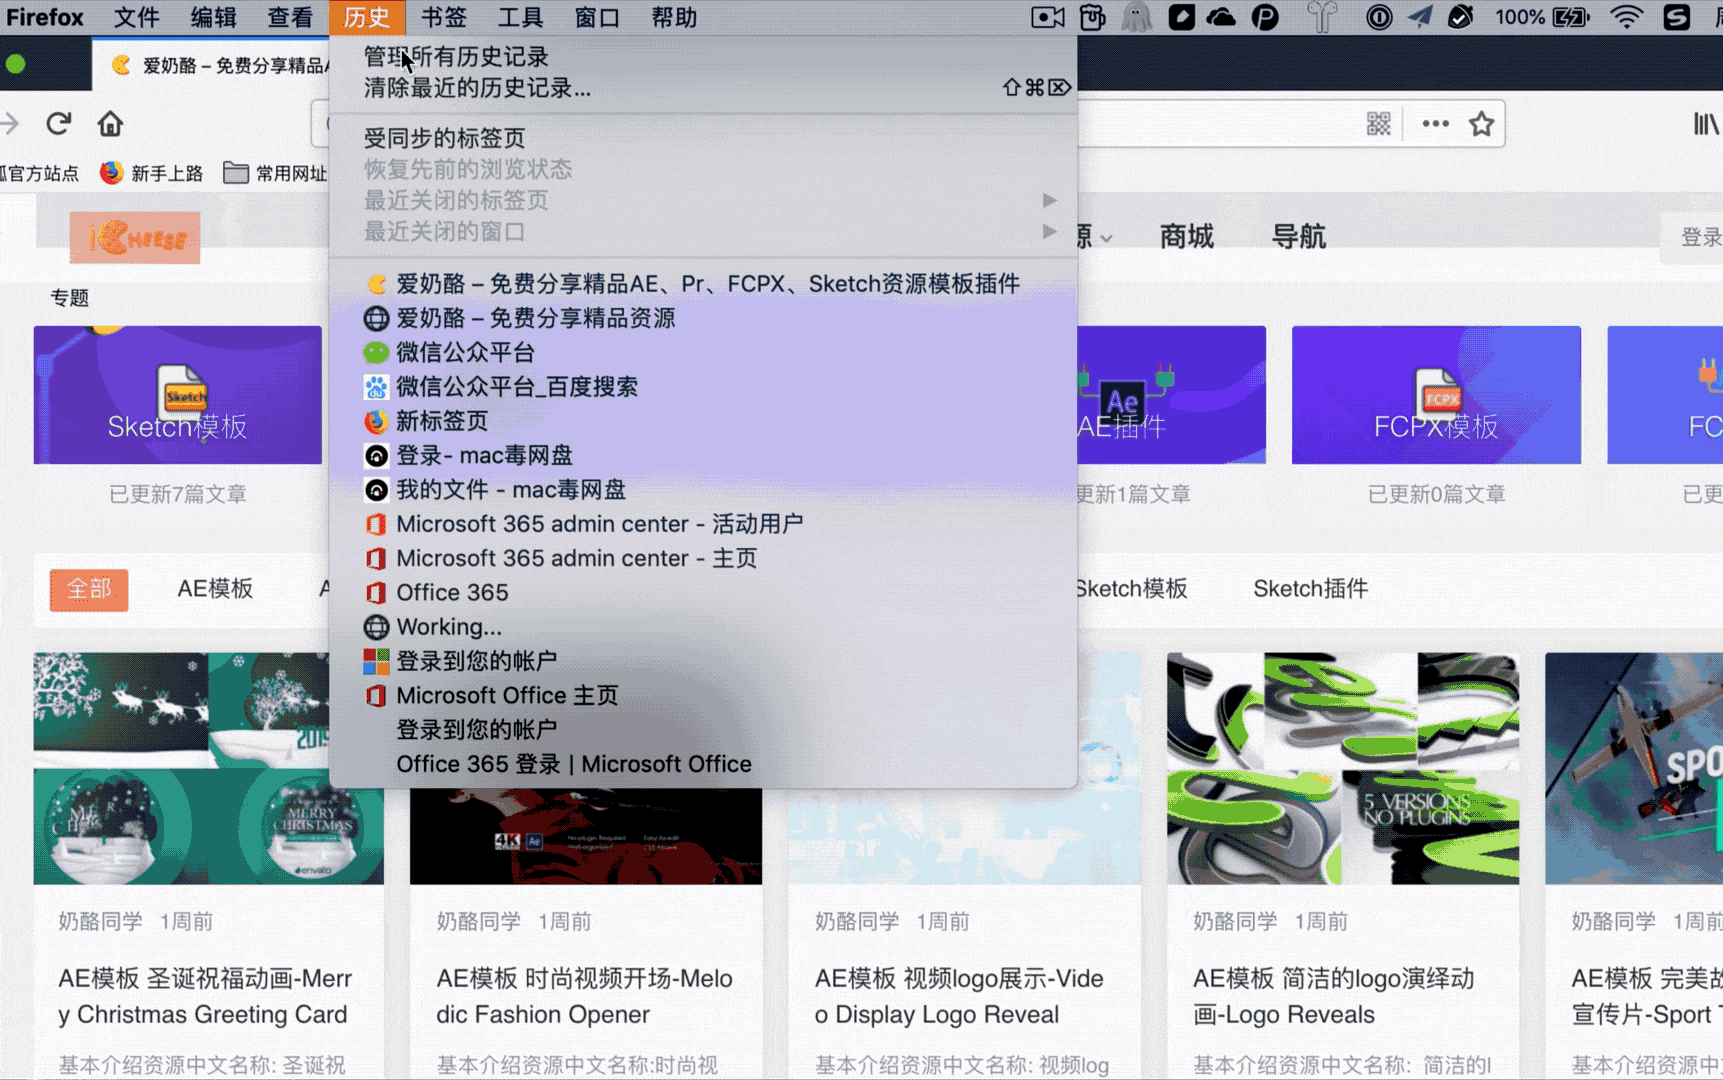The width and height of the screenshot is (1723, 1080).
Task: Open the 编辑 menu in menu bar
Action: (214, 17)
